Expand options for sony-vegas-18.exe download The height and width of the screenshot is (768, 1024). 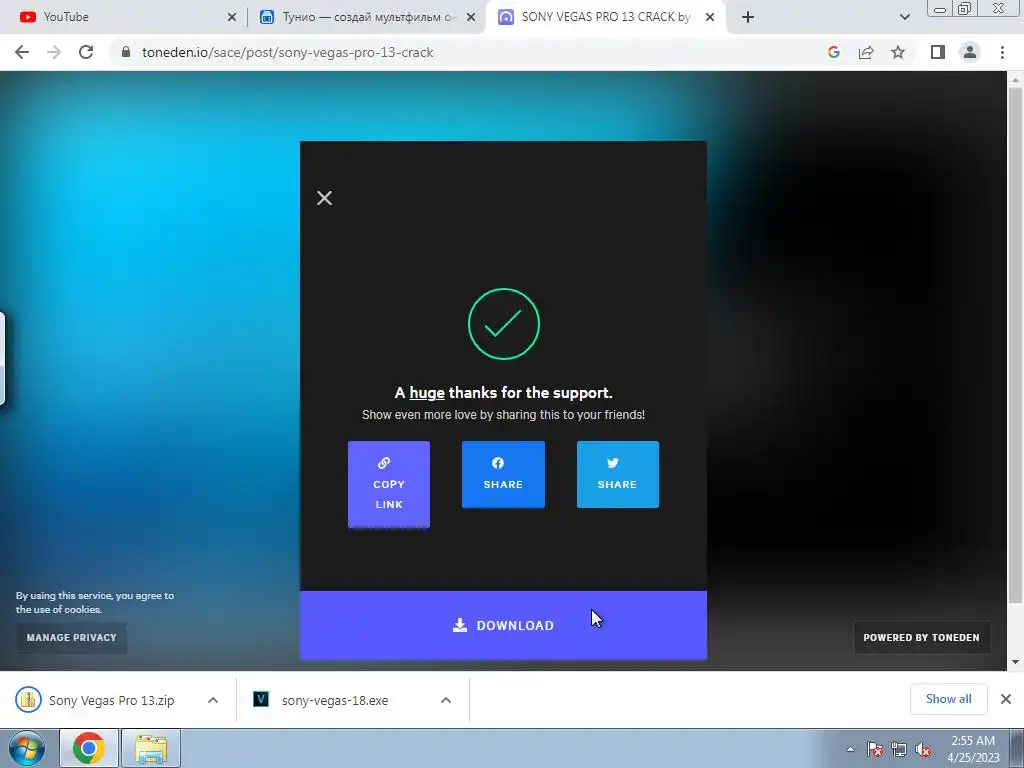click(446, 700)
